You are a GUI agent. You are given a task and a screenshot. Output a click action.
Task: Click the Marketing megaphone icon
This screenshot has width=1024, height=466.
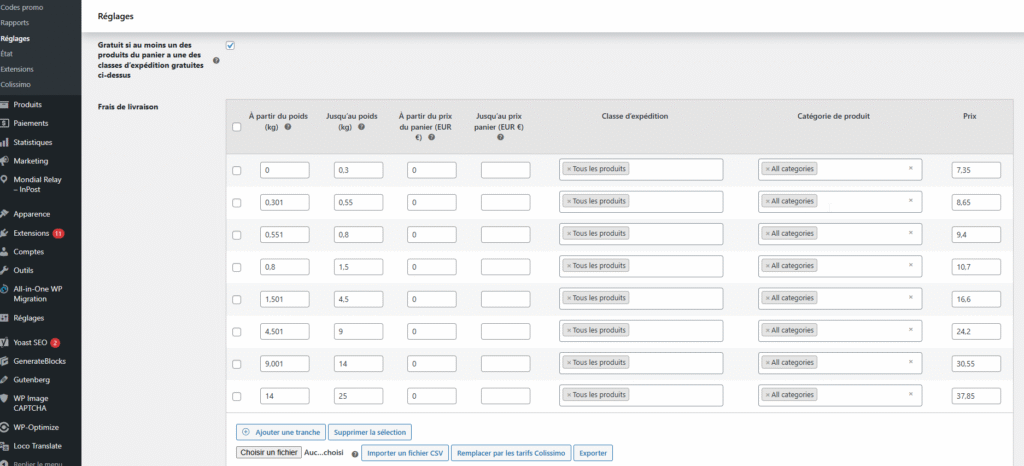tap(6, 161)
